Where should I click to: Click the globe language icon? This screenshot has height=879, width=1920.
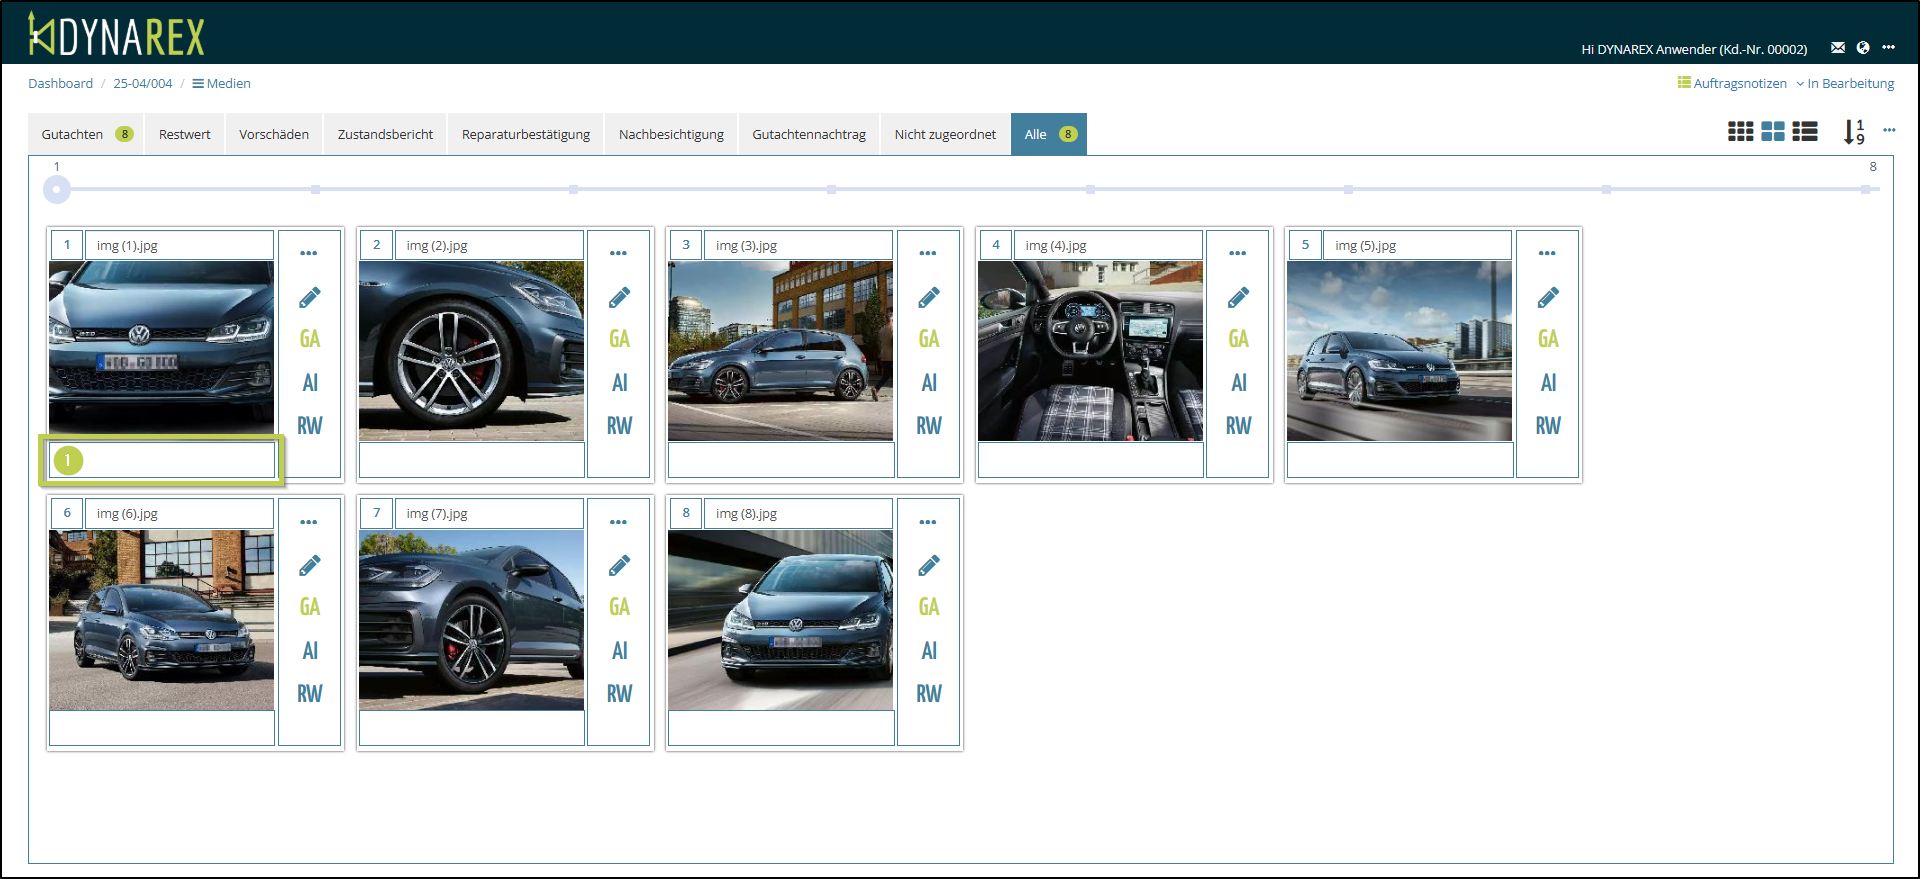click(x=1862, y=48)
